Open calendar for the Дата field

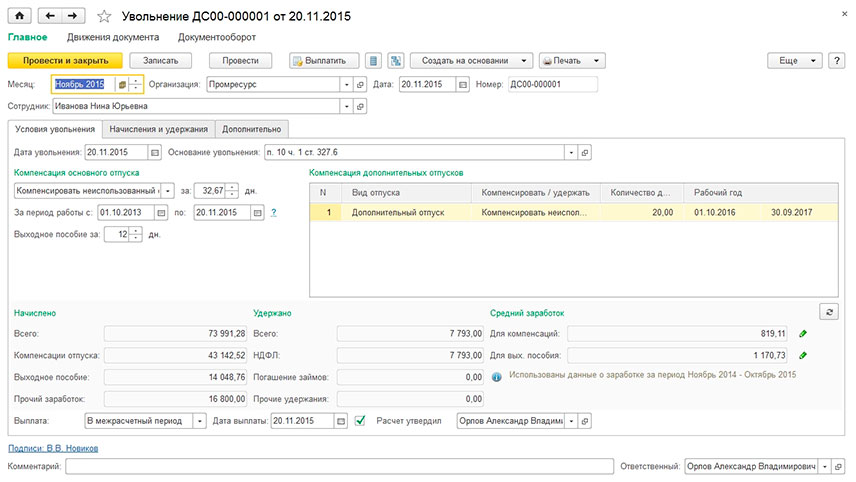(462, 85)
